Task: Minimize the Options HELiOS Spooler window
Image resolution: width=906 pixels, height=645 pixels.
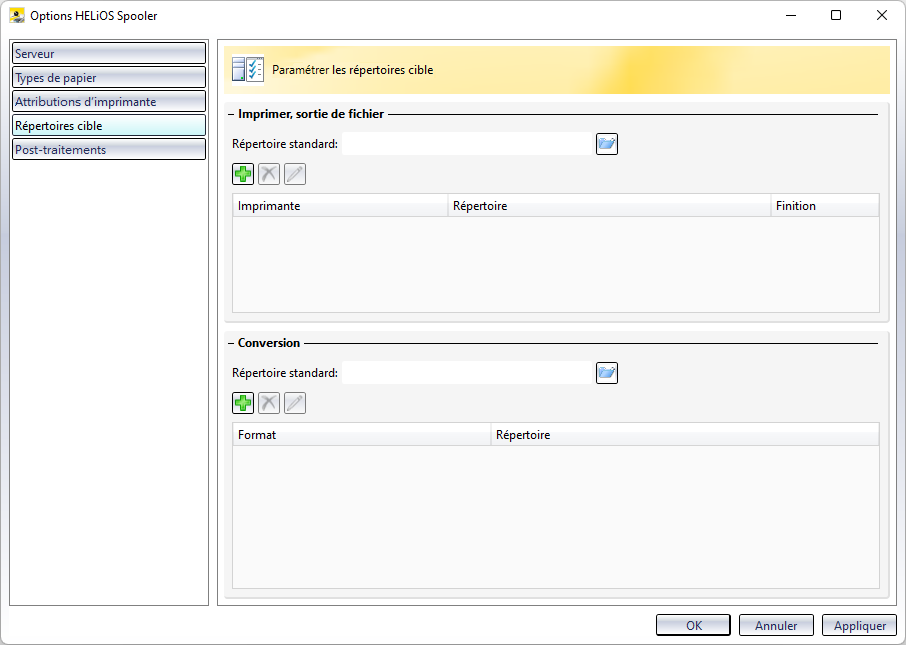Action: point(791,16)
